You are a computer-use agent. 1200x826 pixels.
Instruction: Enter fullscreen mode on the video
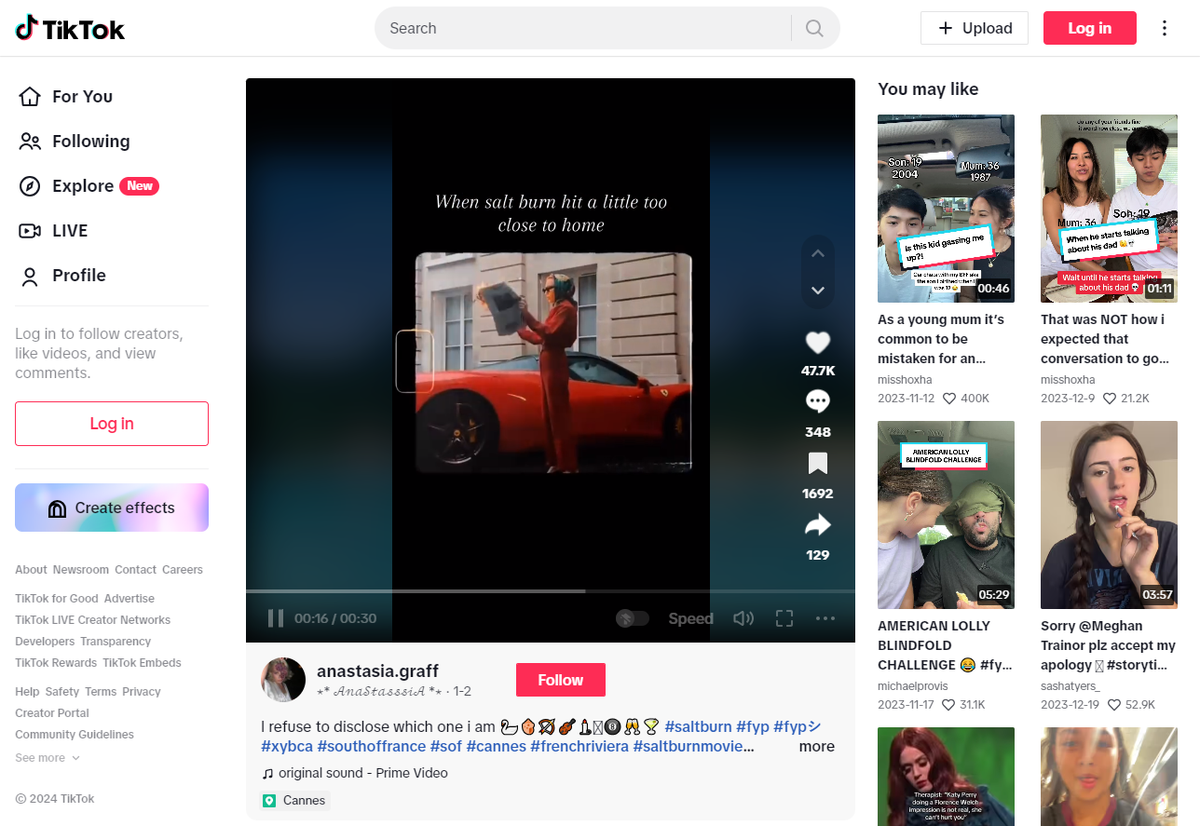click(x=784, y=619)
